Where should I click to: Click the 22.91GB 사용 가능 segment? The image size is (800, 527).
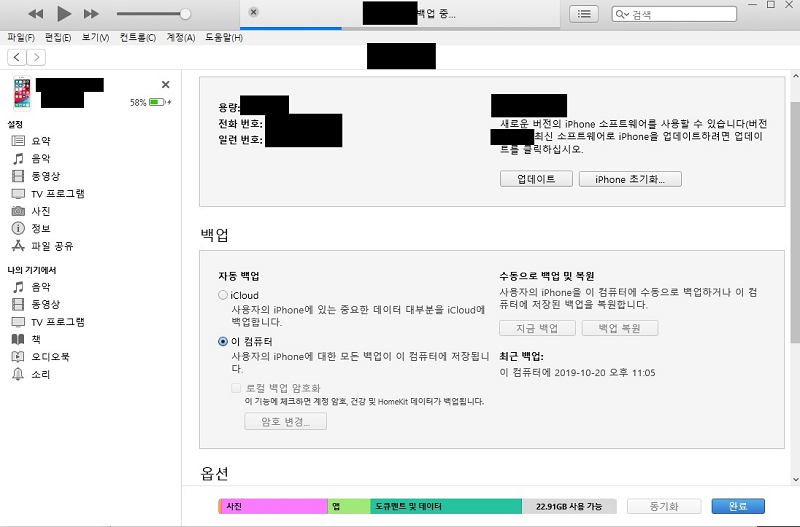coord(569,506)
